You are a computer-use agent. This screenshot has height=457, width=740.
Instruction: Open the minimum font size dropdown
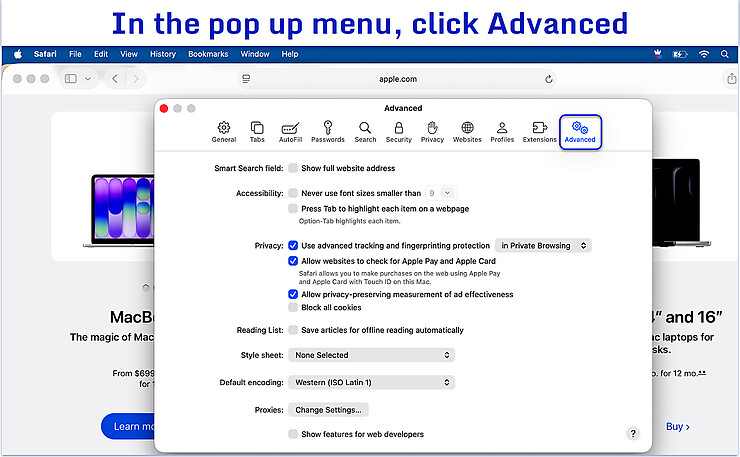click(x=441, y=193)
